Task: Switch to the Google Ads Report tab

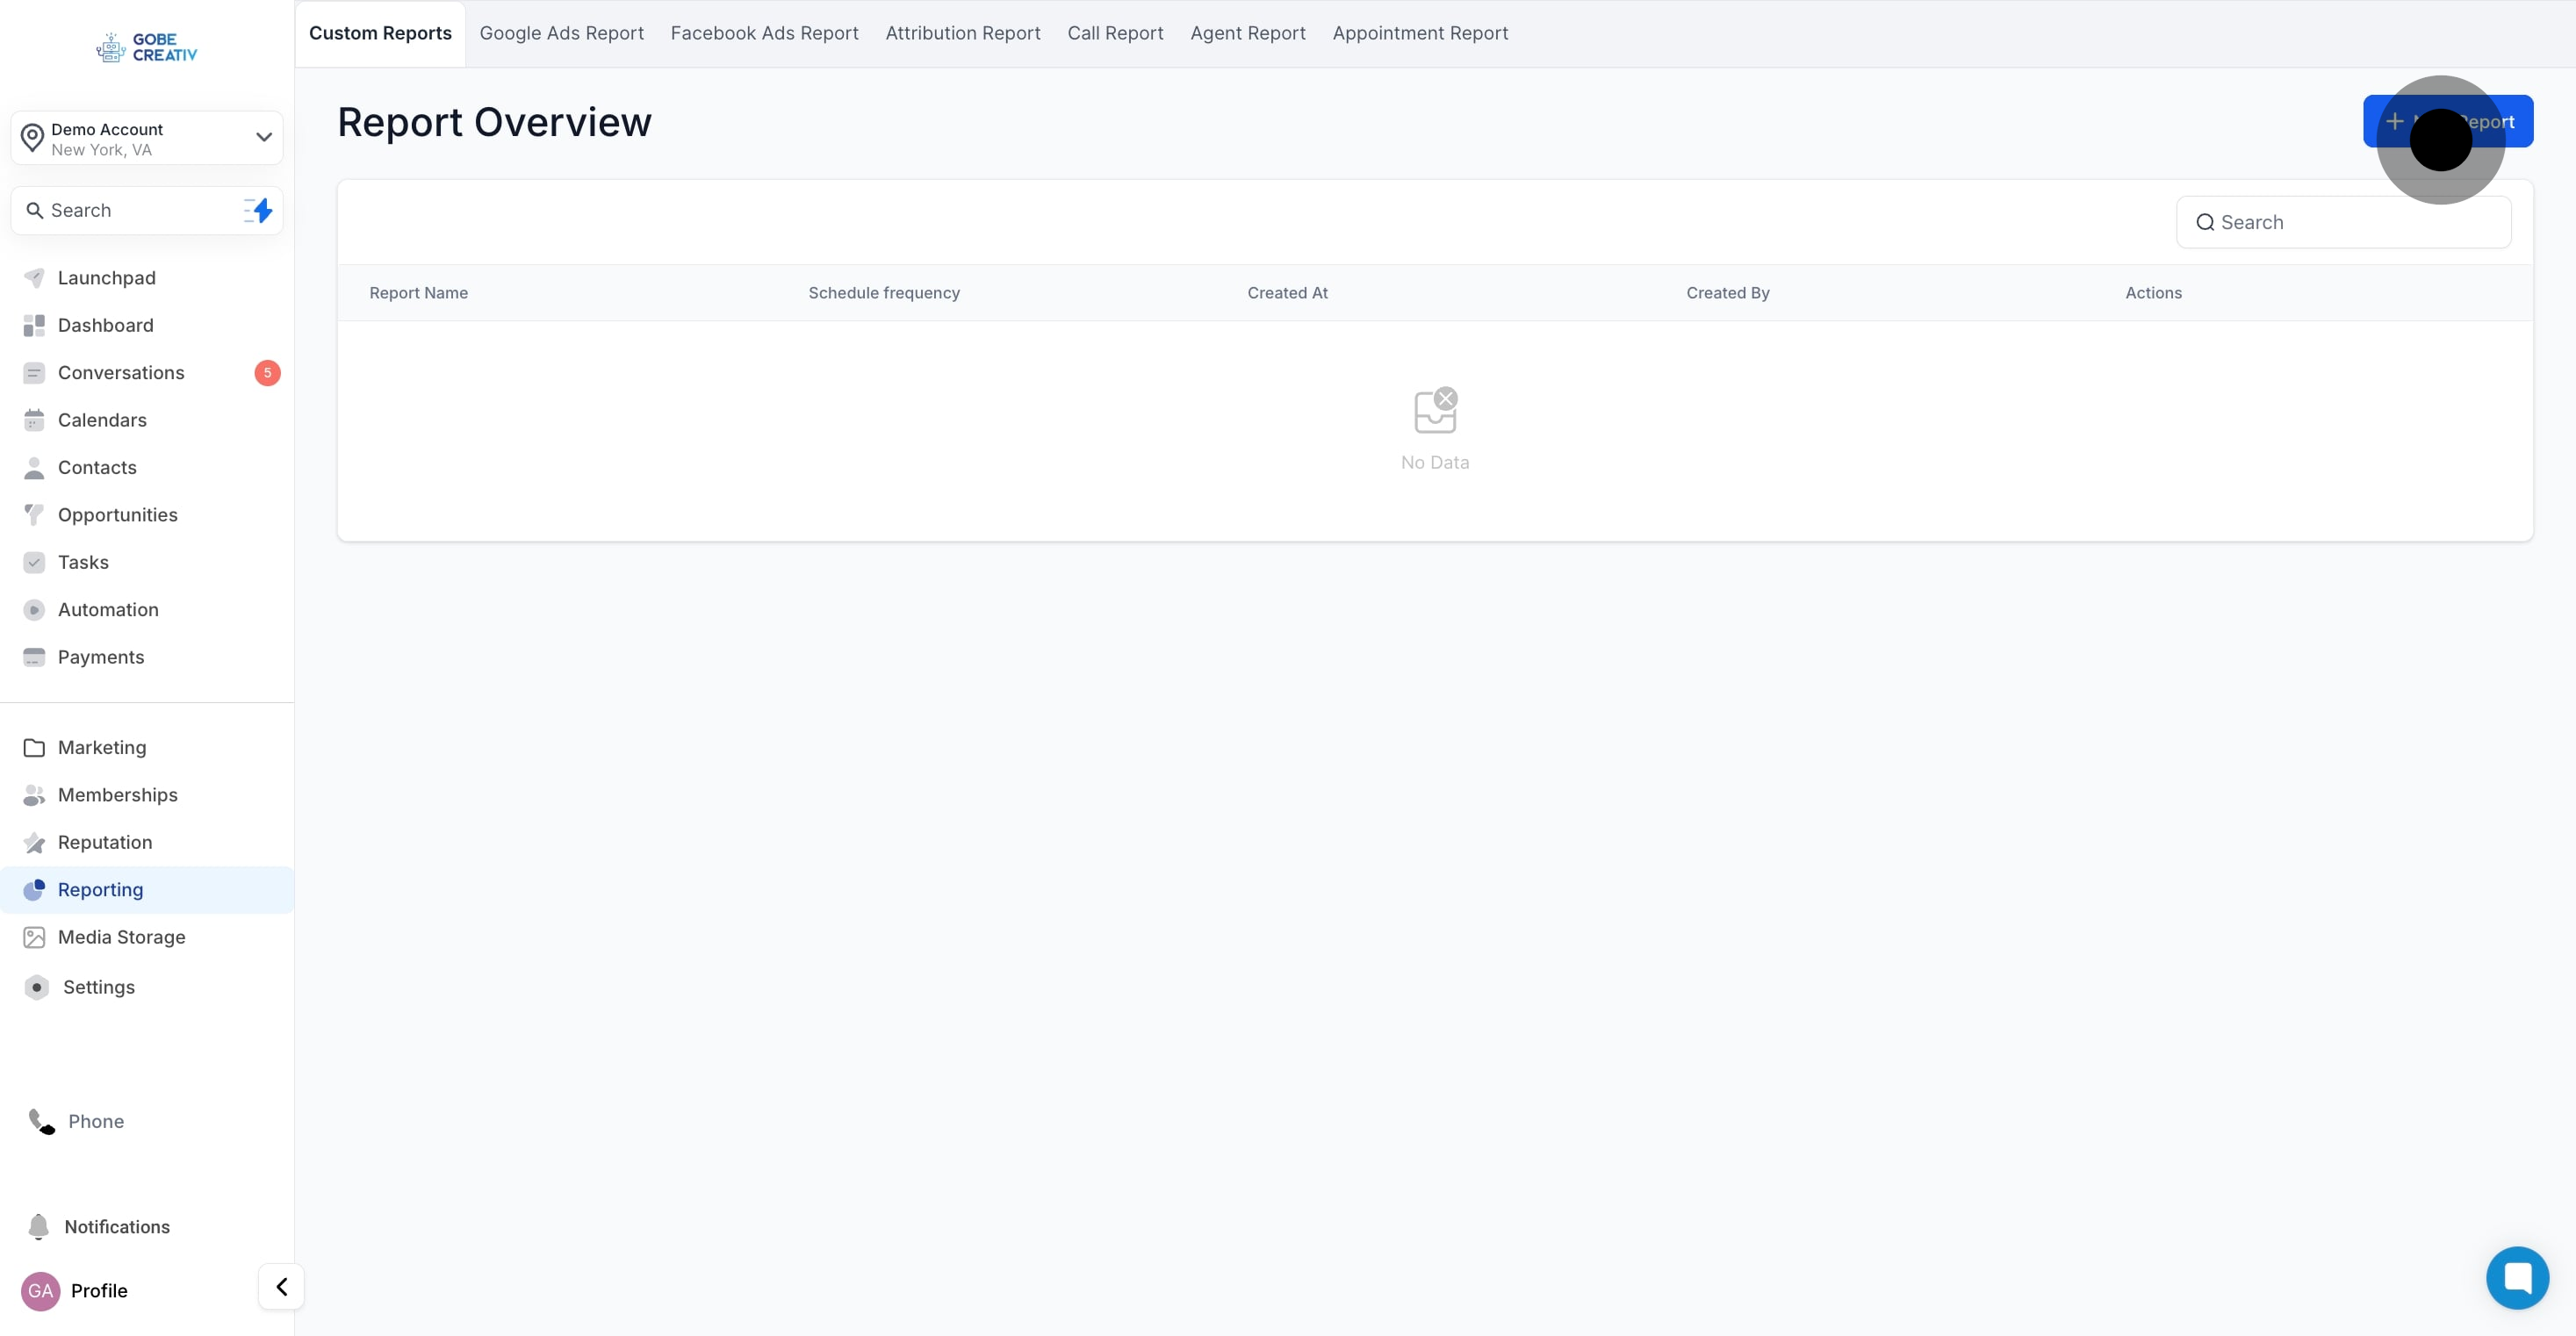Action: pos(561,33)
